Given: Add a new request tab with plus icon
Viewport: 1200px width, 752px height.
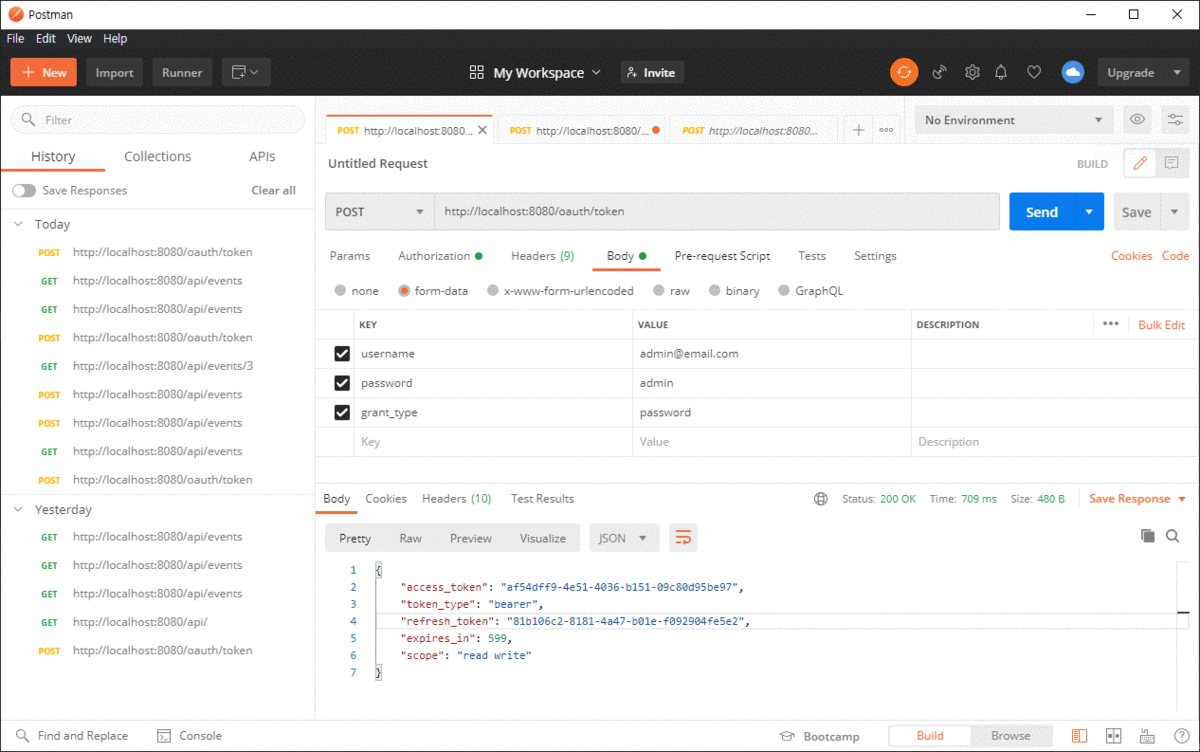Looking at the screenshot, I should pyautogui.click(x=858, y=130).
